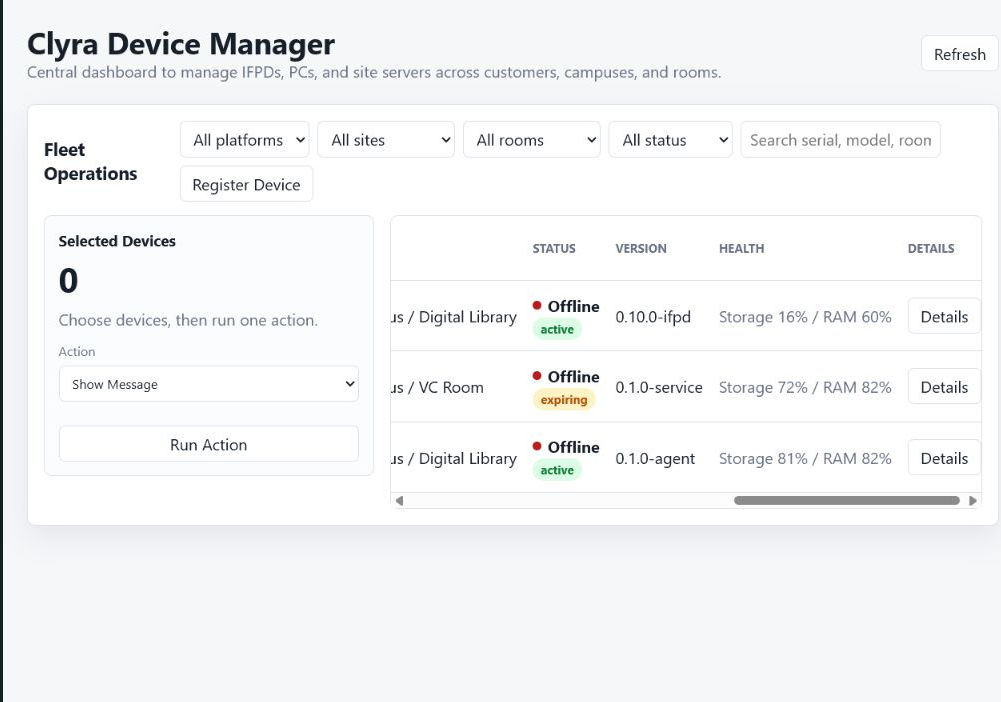
Task: Click the horizontal scrollbar thumb
Action: point(847,500)
